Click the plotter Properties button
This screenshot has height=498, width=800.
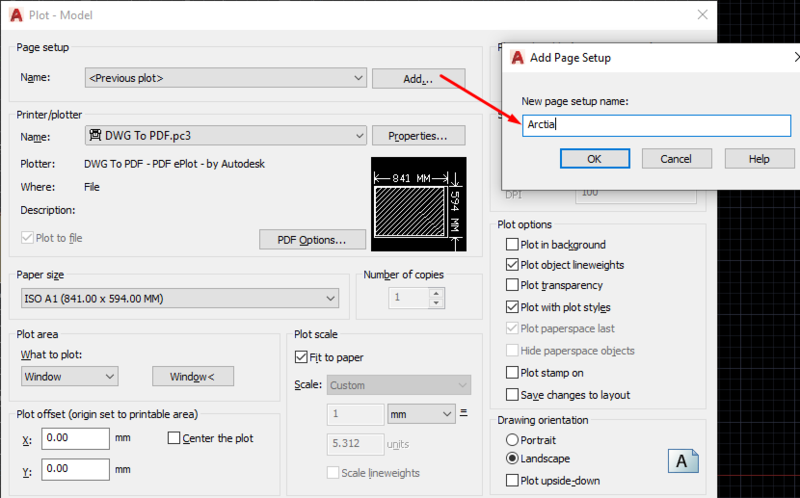click(418, 136)
